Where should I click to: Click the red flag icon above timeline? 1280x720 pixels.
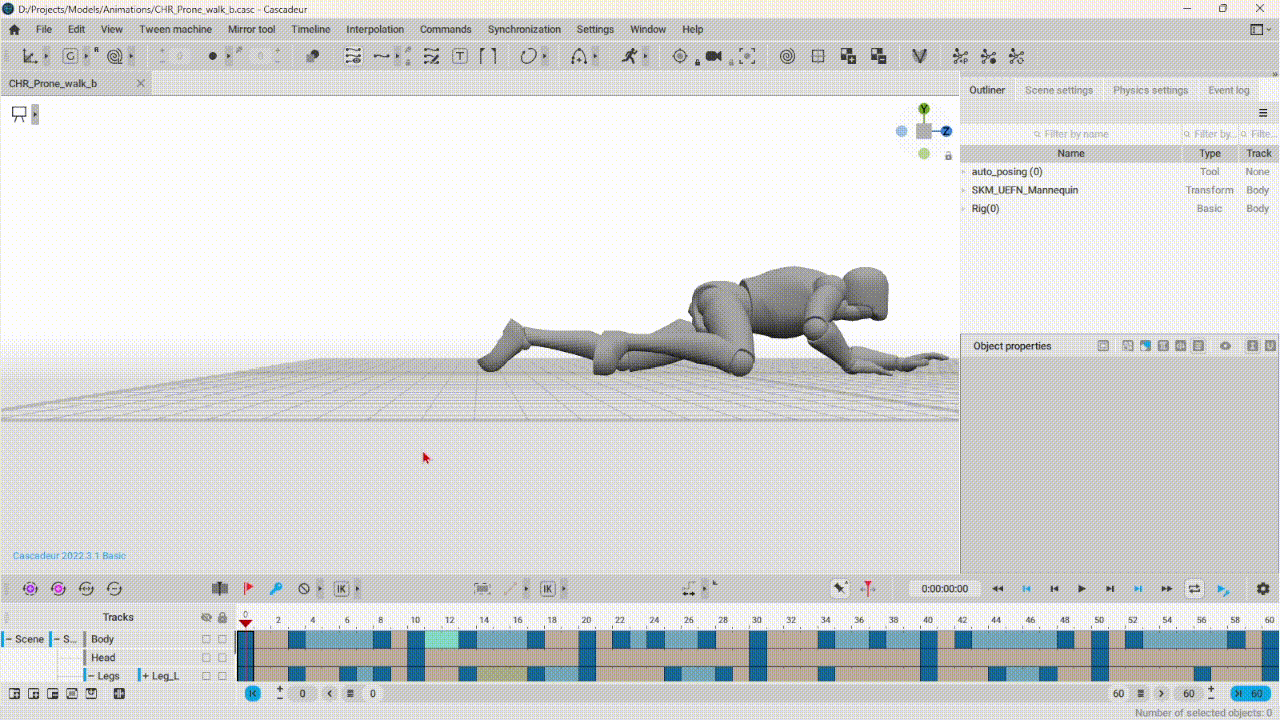248,589
